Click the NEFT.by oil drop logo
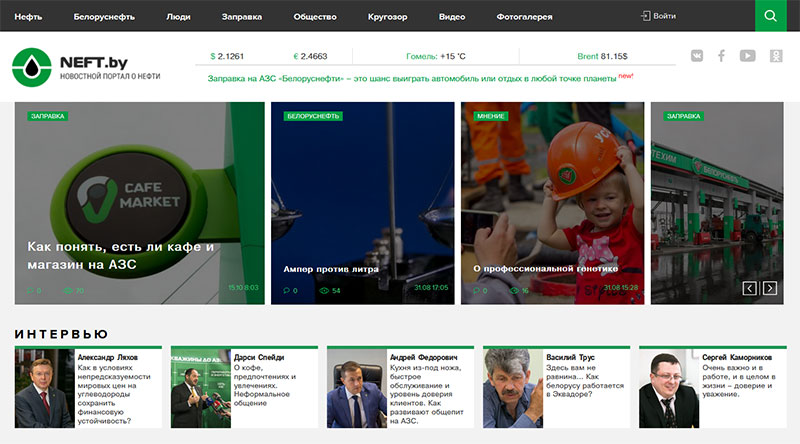Screen dimensions: 800x444 [x=32, y=67]
